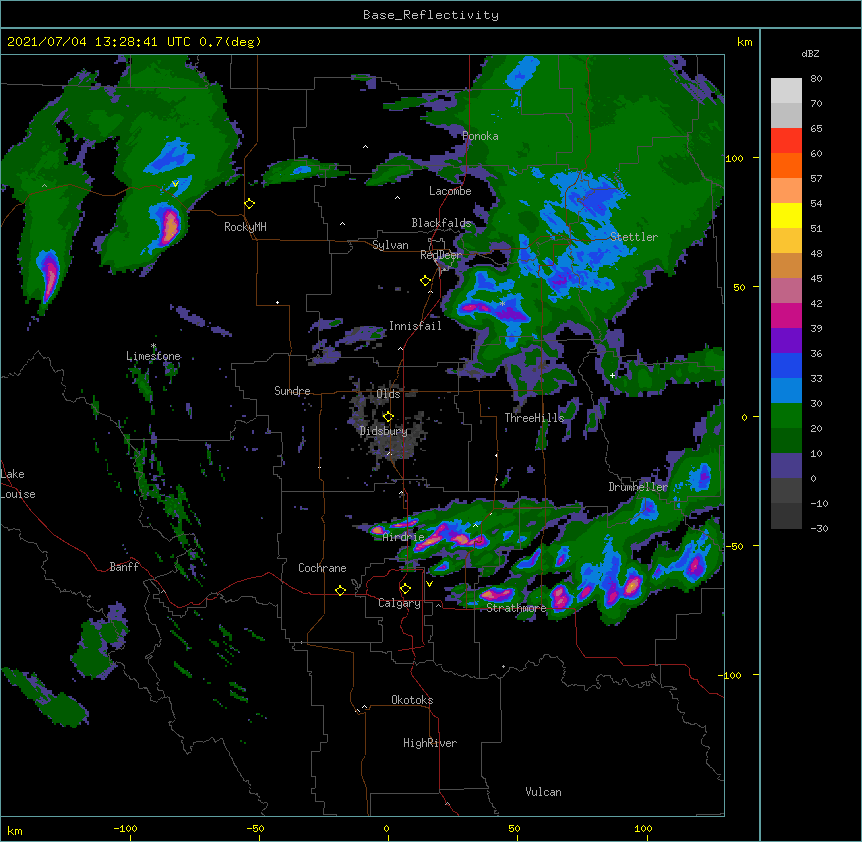Click the Banff label
The image size is (862, 842).
pos(124,567)
